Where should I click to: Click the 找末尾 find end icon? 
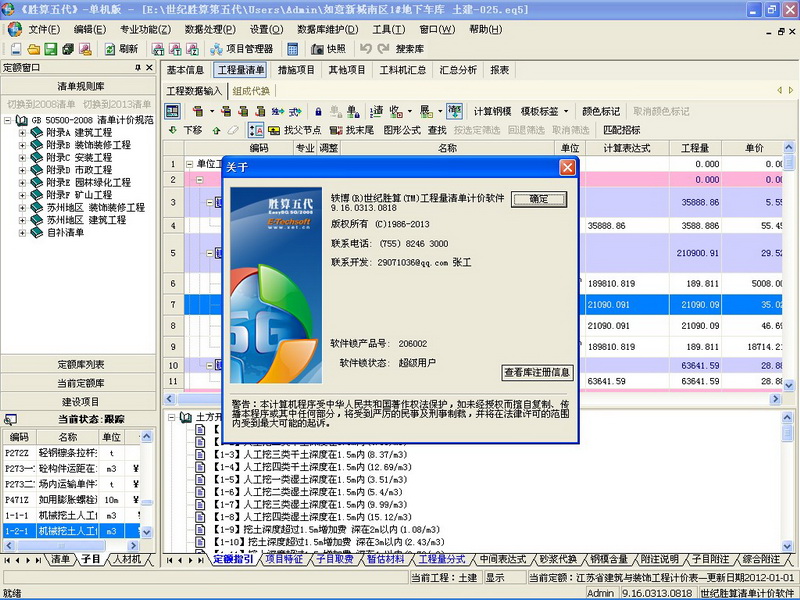352,130
